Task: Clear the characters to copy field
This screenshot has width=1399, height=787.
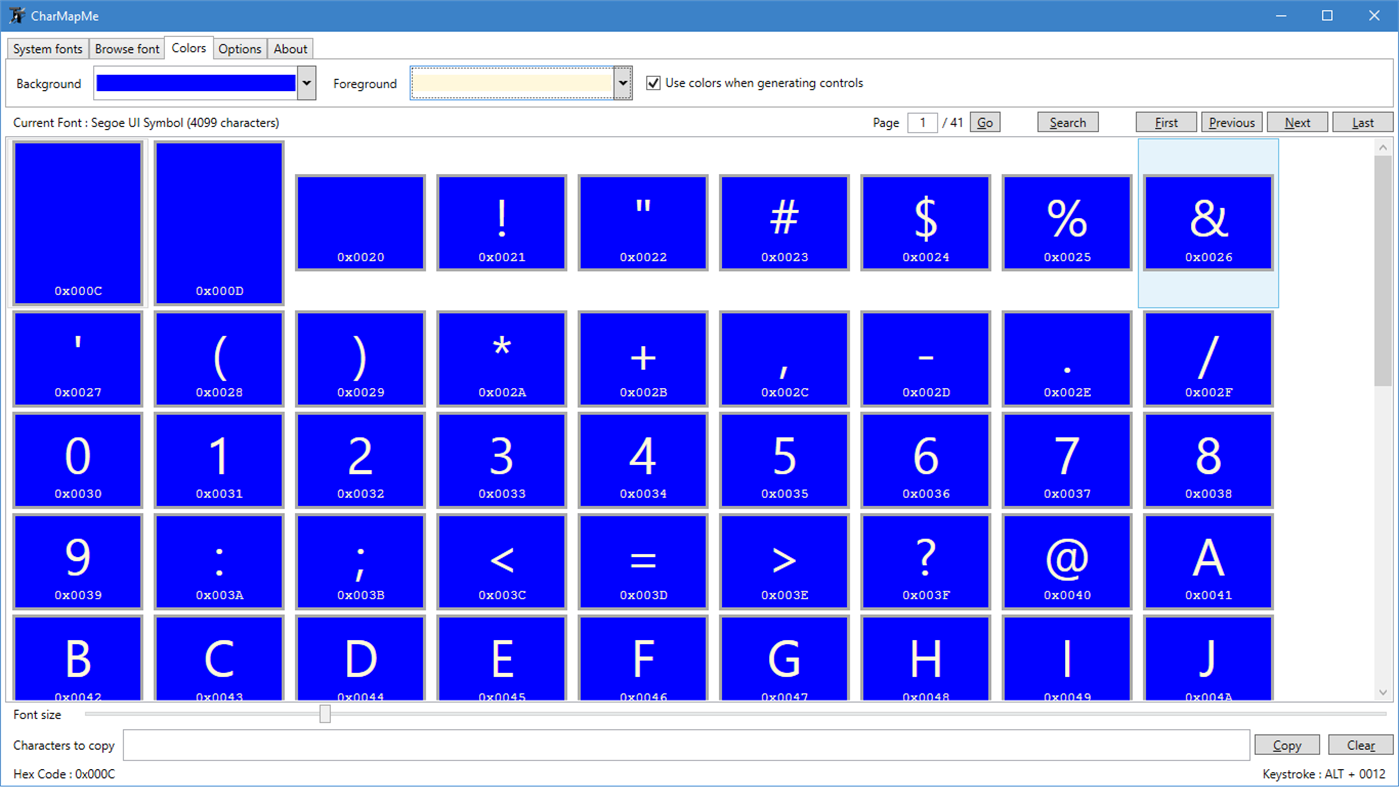Action: pos(1361,744)
